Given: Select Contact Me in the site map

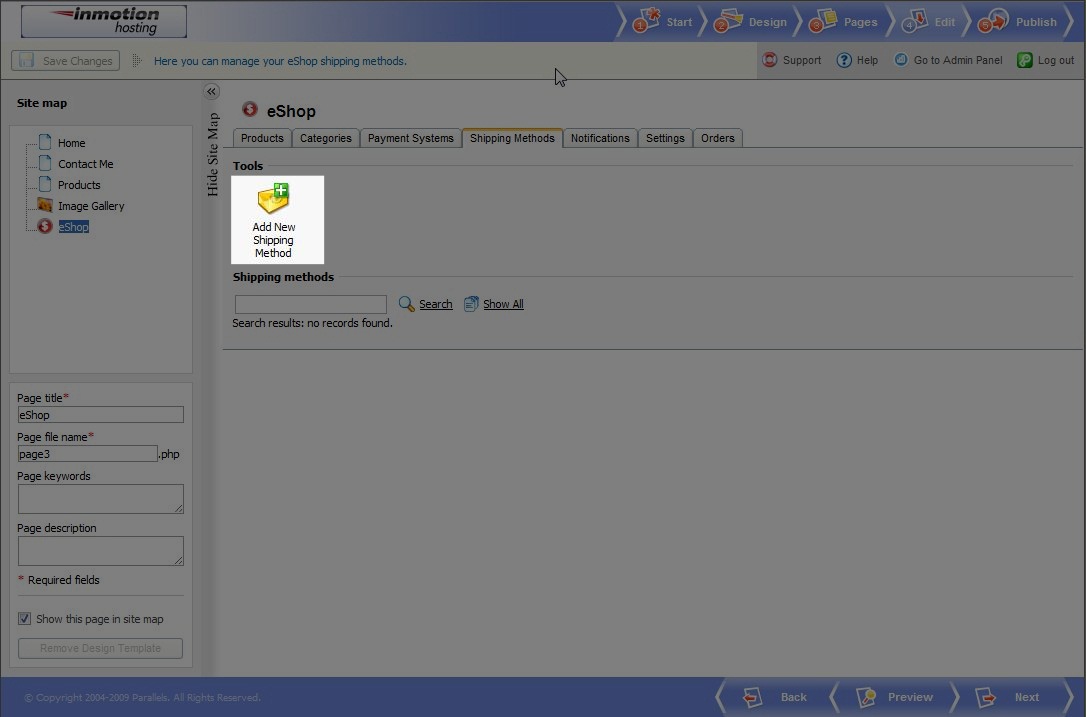Looking at the screenshot, I should (85, 164).
